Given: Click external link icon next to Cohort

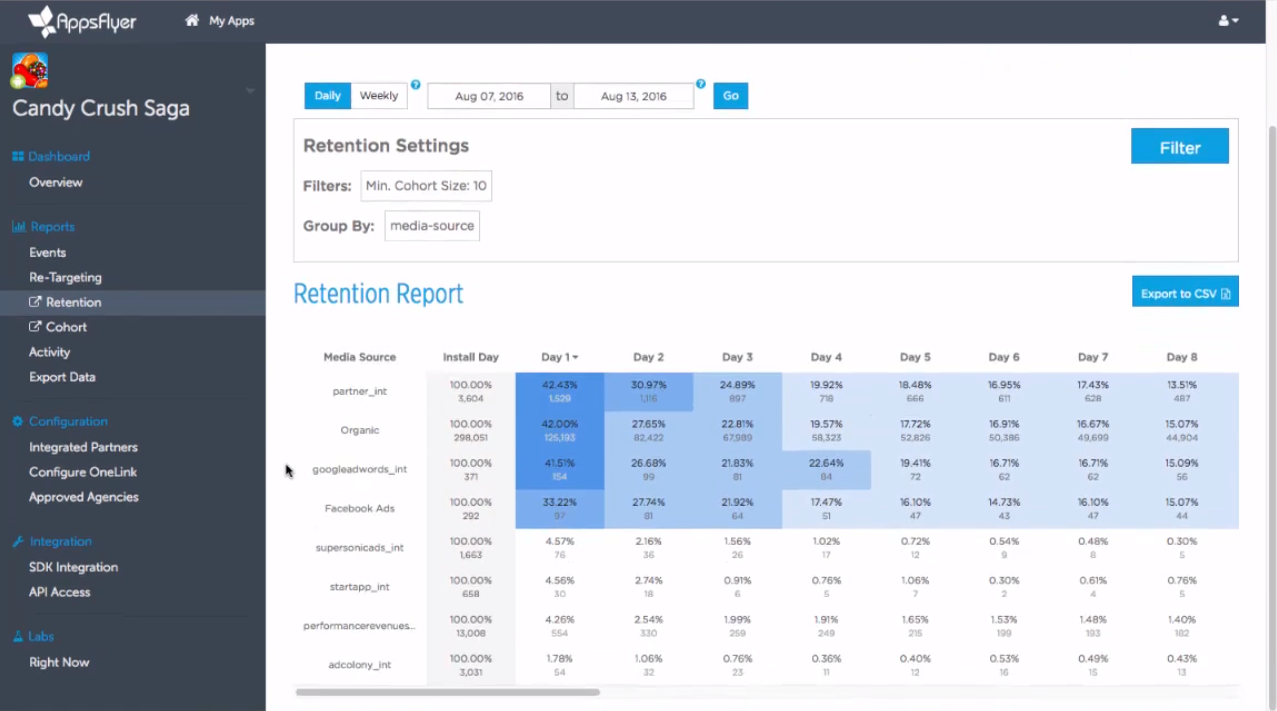Looking at the screenshot, I should tap(35, 327).
